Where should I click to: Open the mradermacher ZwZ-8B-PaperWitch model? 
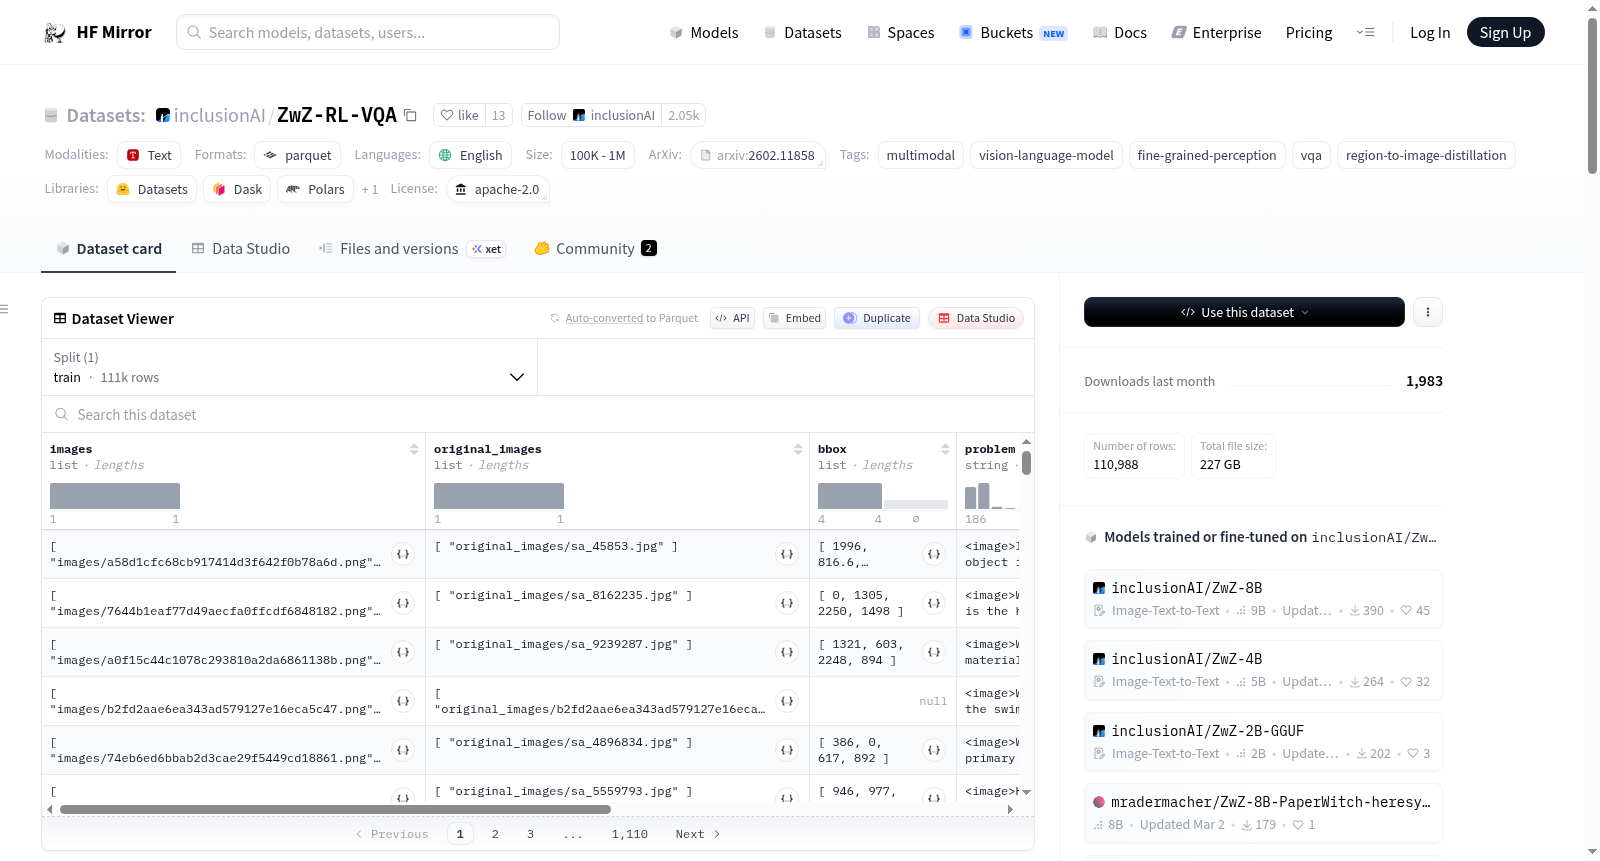coord(1263,813)
